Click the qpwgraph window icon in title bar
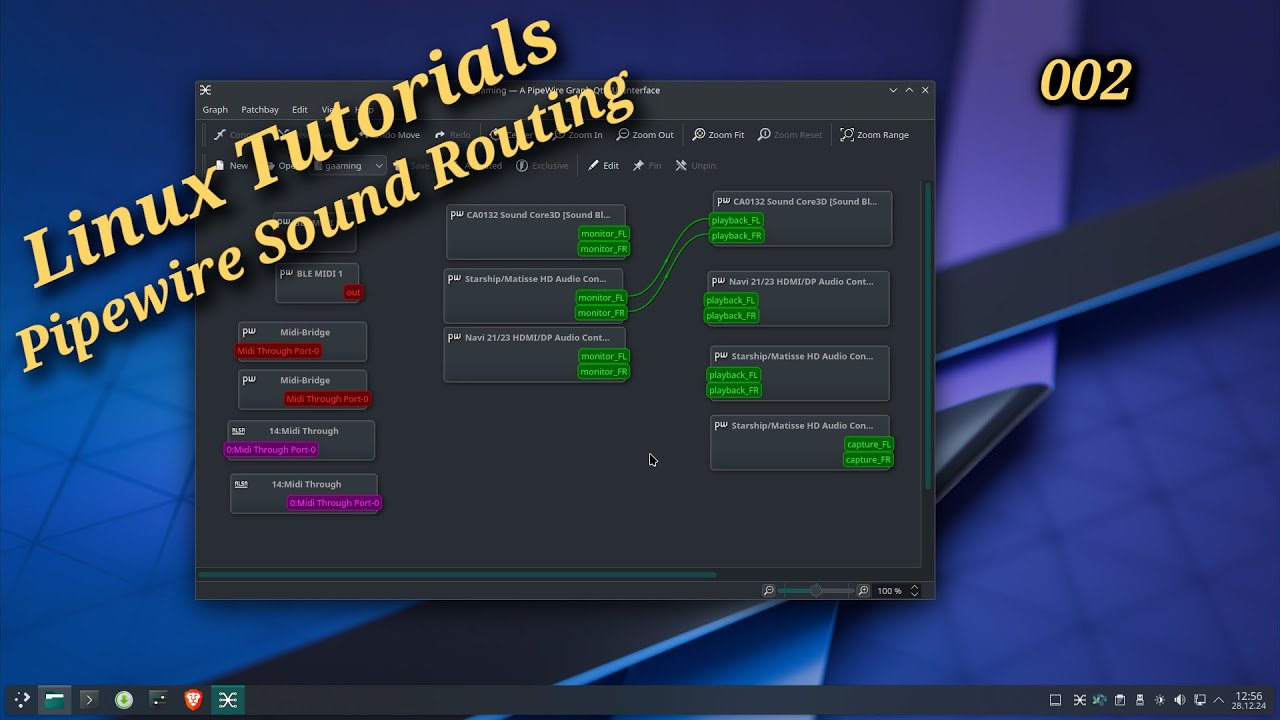Screen dimensions: 1280x720 pos(206,90)
